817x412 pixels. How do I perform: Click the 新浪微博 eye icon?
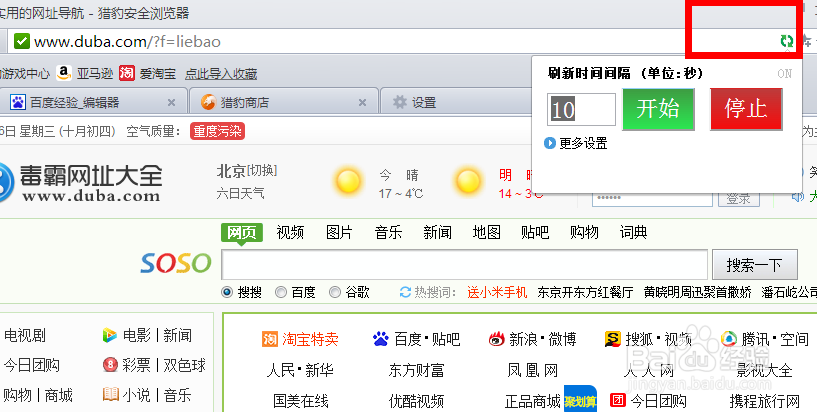497,340
